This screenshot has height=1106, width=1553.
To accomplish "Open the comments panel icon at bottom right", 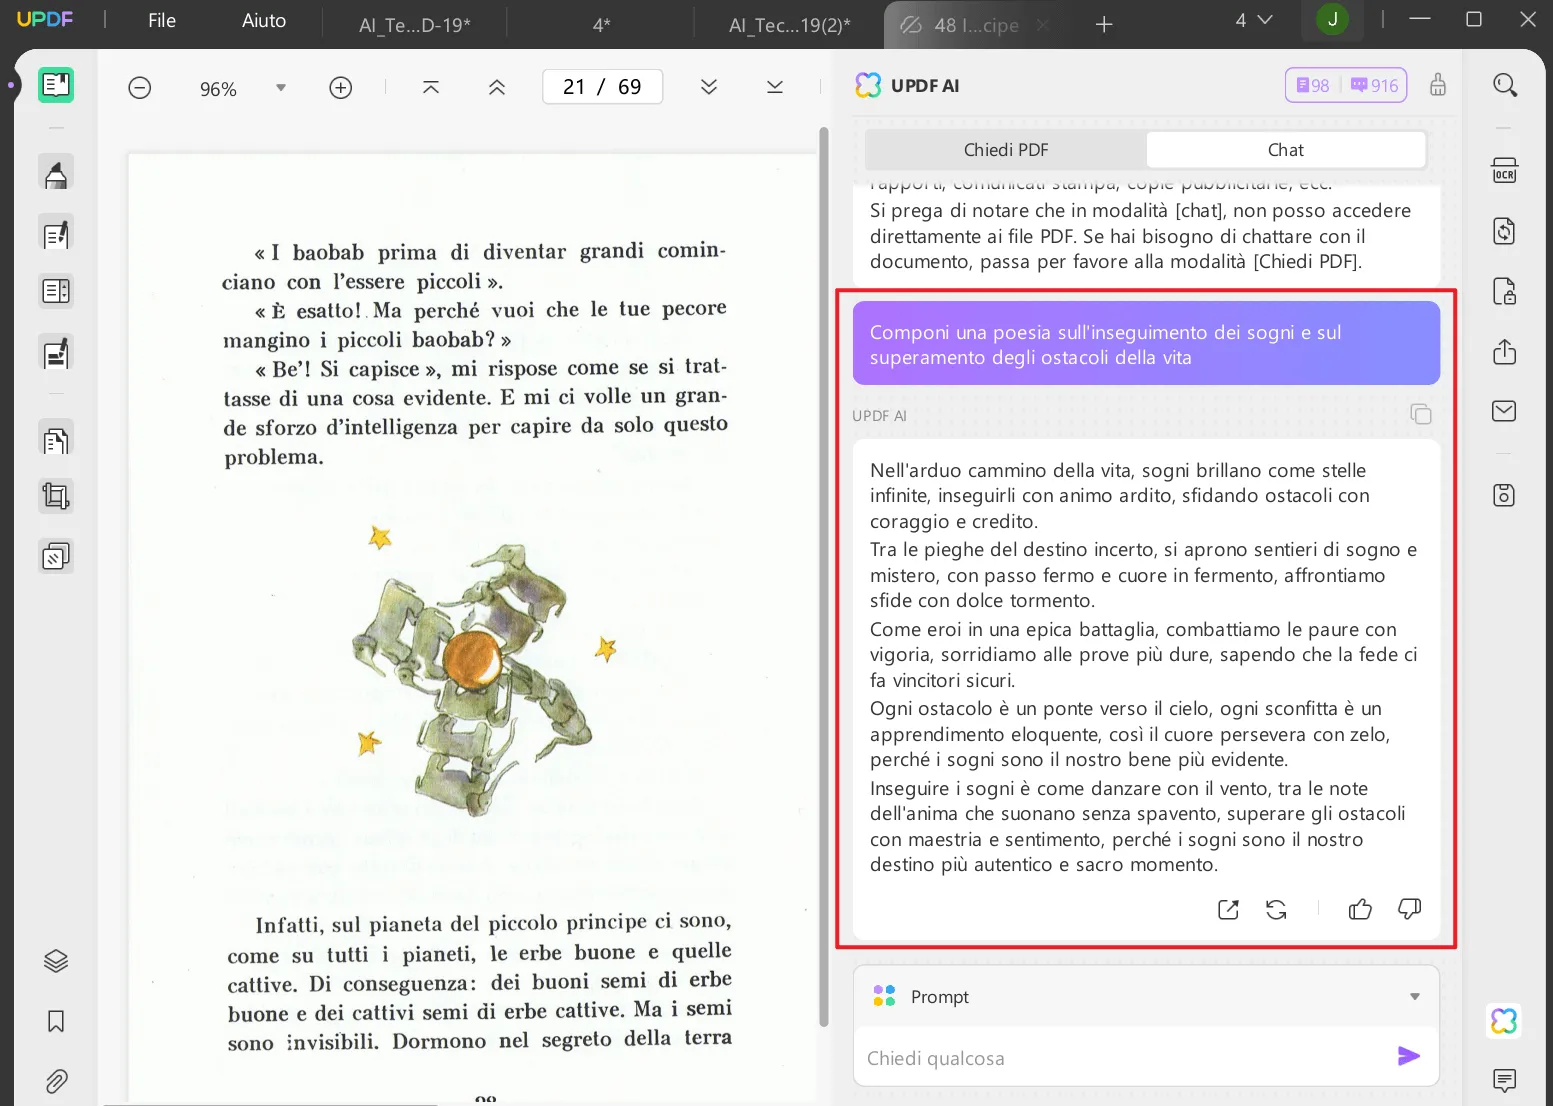I will [x=1505, y=1080].
